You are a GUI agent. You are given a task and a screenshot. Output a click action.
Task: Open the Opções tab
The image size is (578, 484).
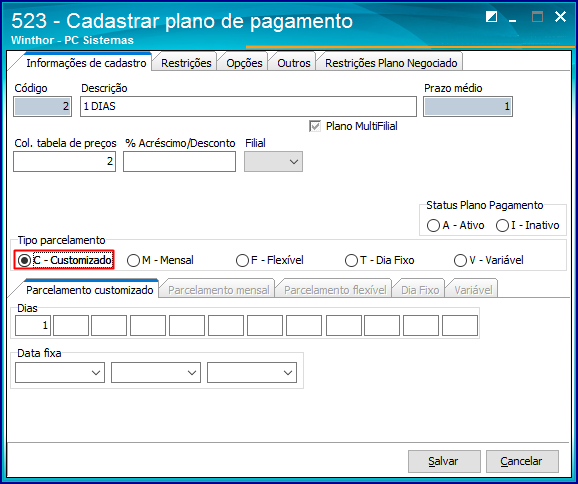(x=244, y=63)
